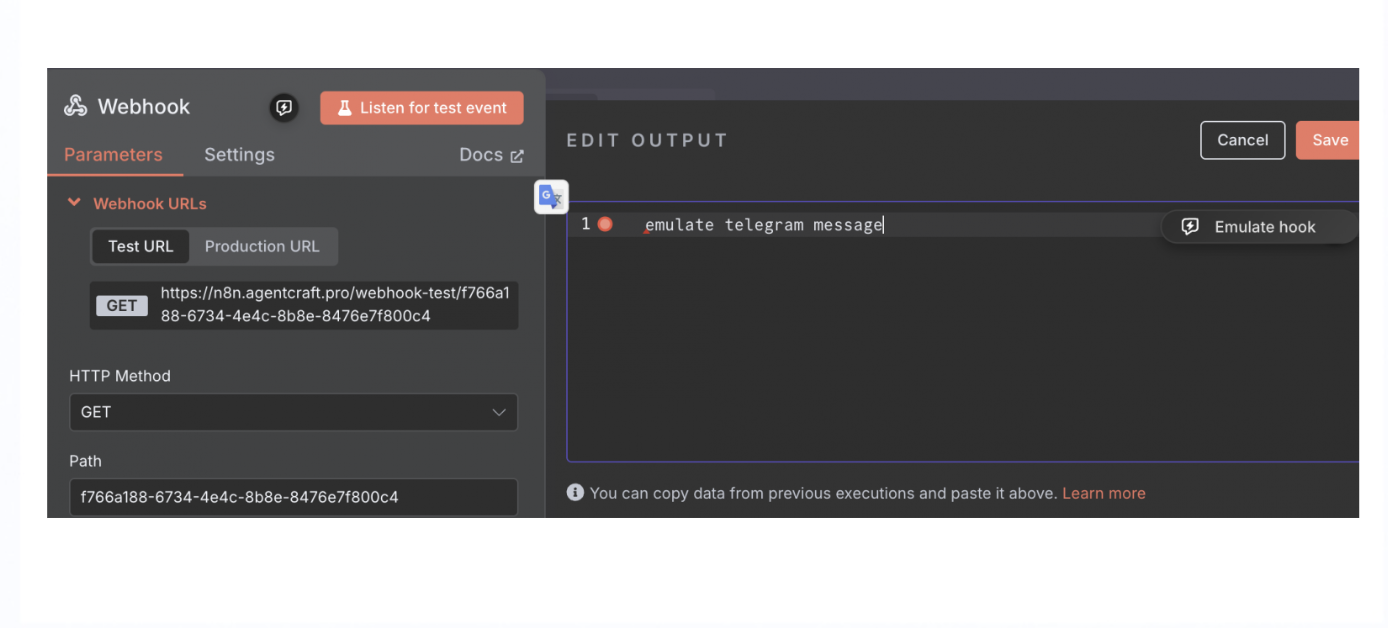
Task: Open the Learn more link
Action: click(1104, 493)
